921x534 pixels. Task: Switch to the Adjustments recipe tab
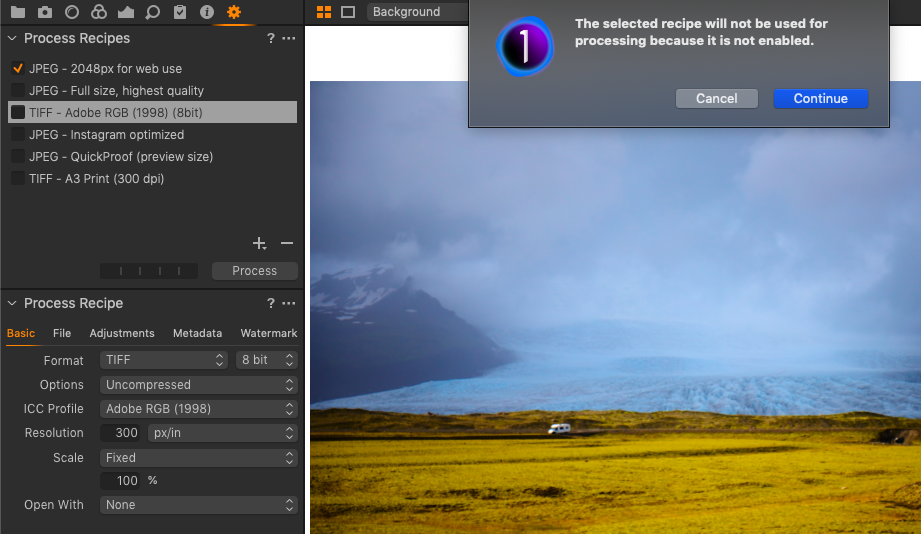point(122,333)
